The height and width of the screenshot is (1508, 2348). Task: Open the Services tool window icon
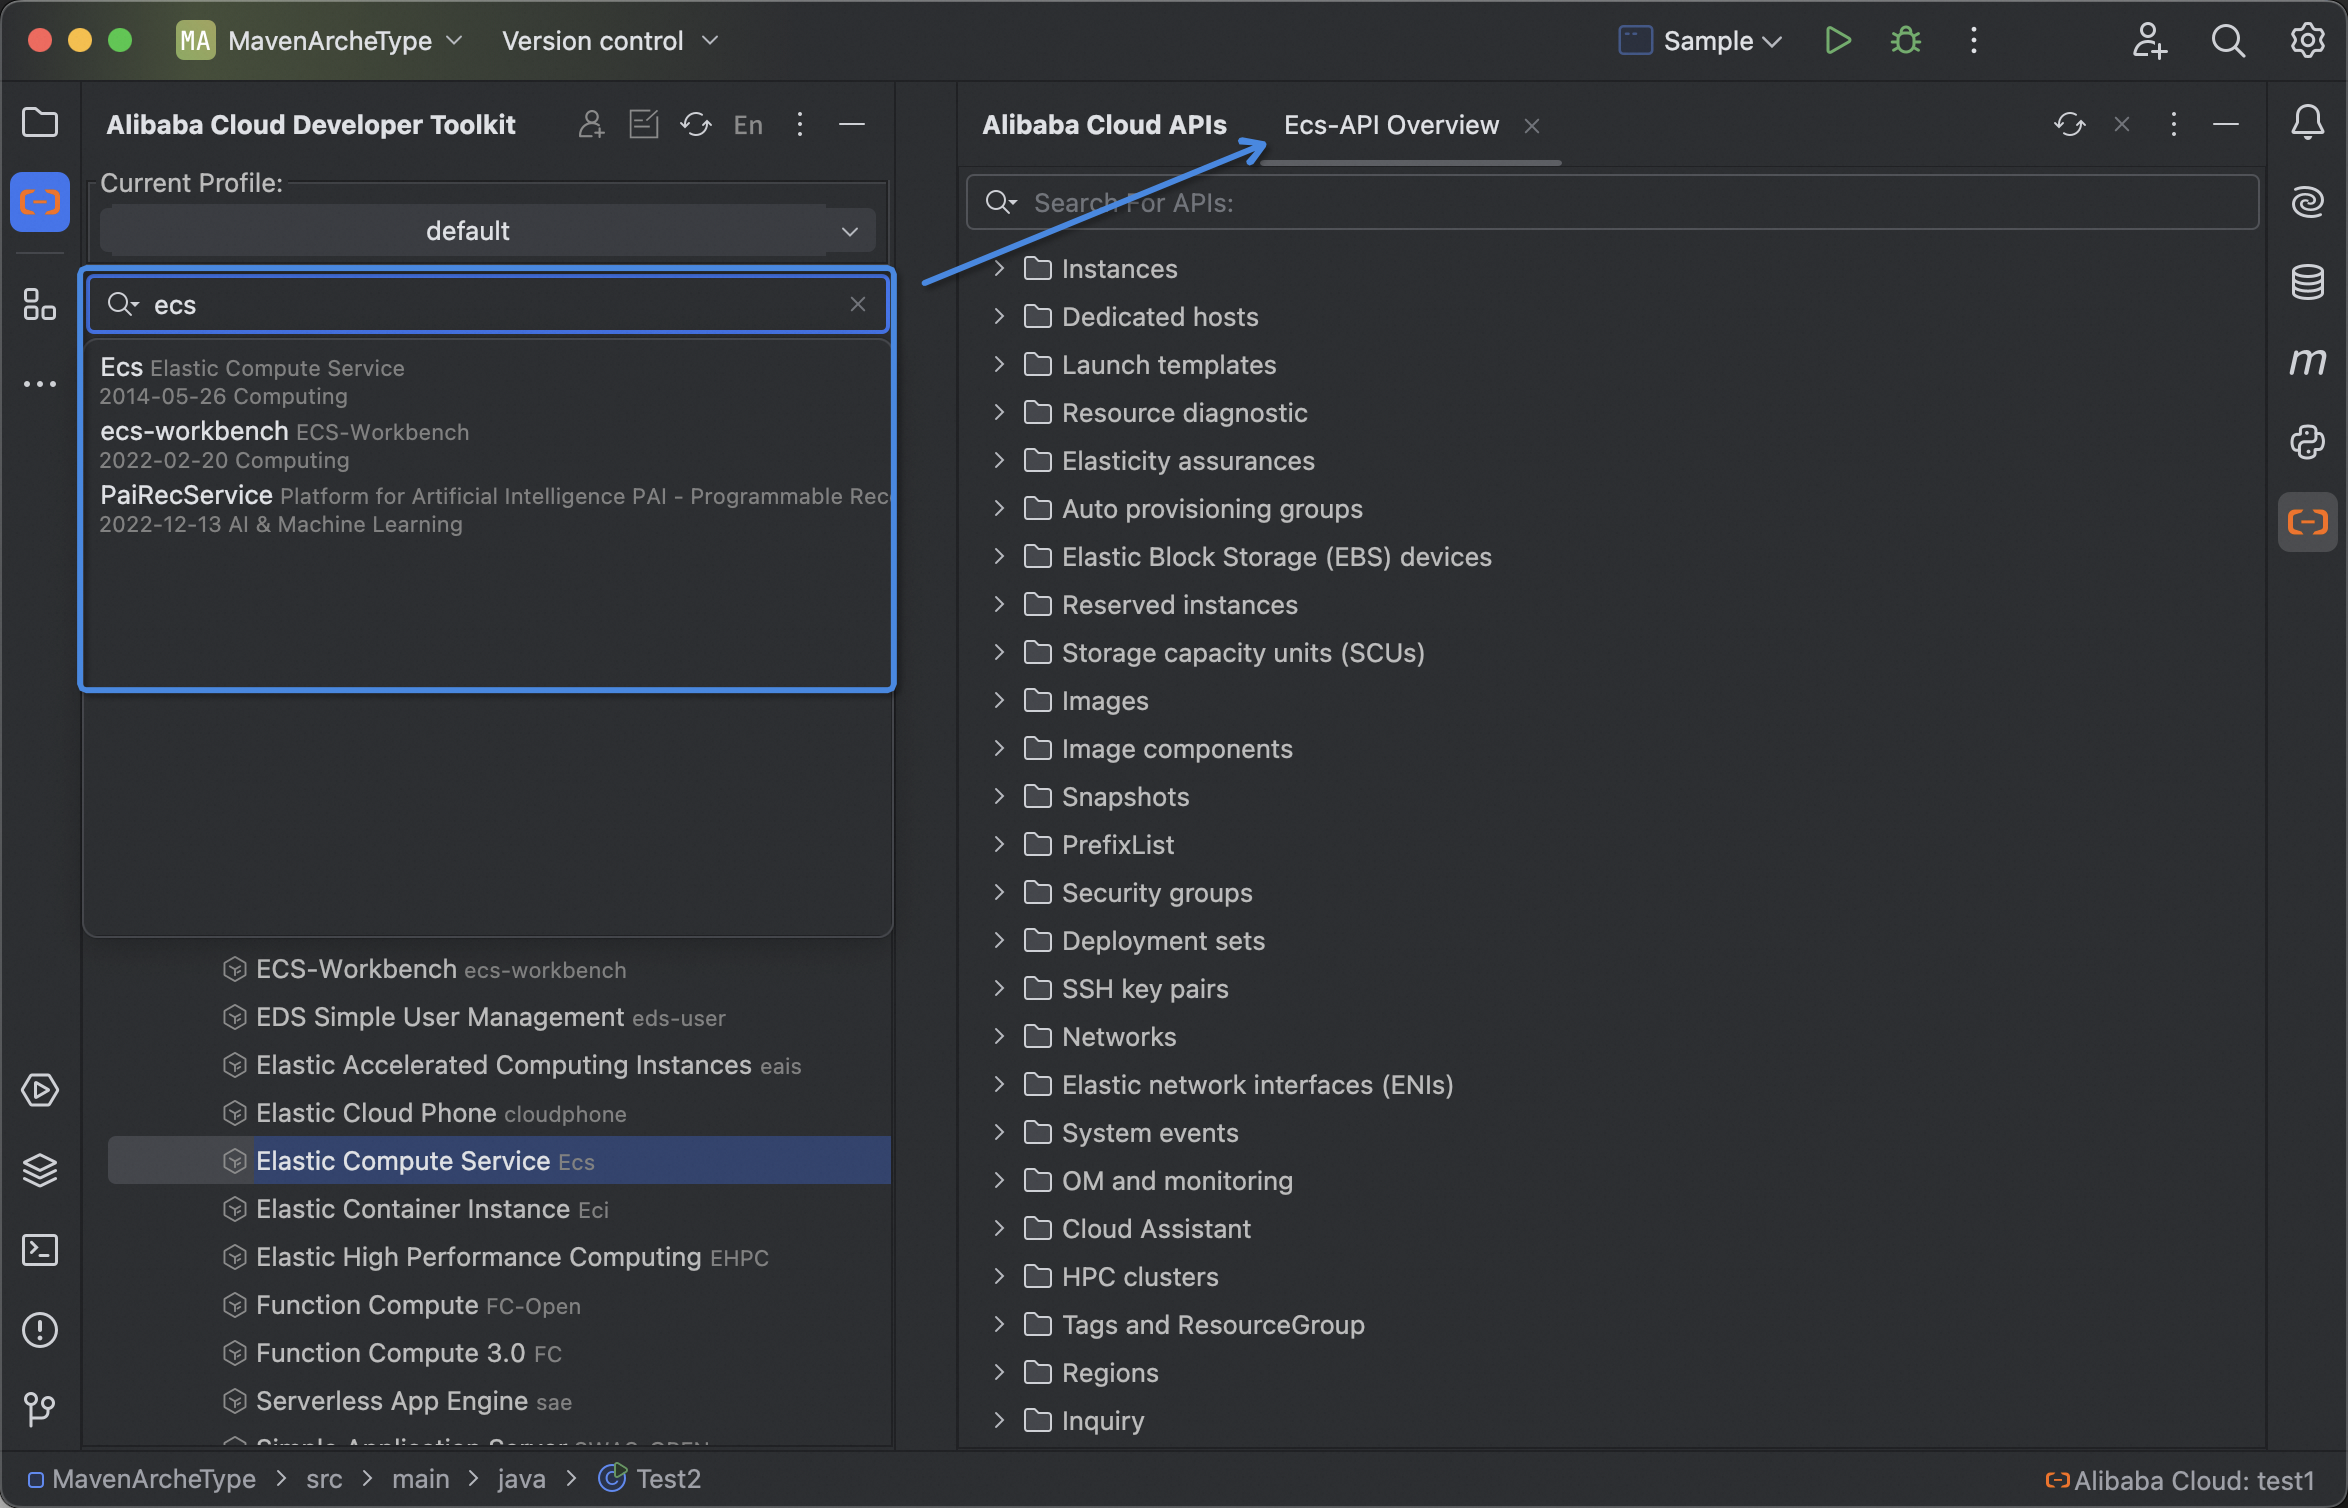40,1090
